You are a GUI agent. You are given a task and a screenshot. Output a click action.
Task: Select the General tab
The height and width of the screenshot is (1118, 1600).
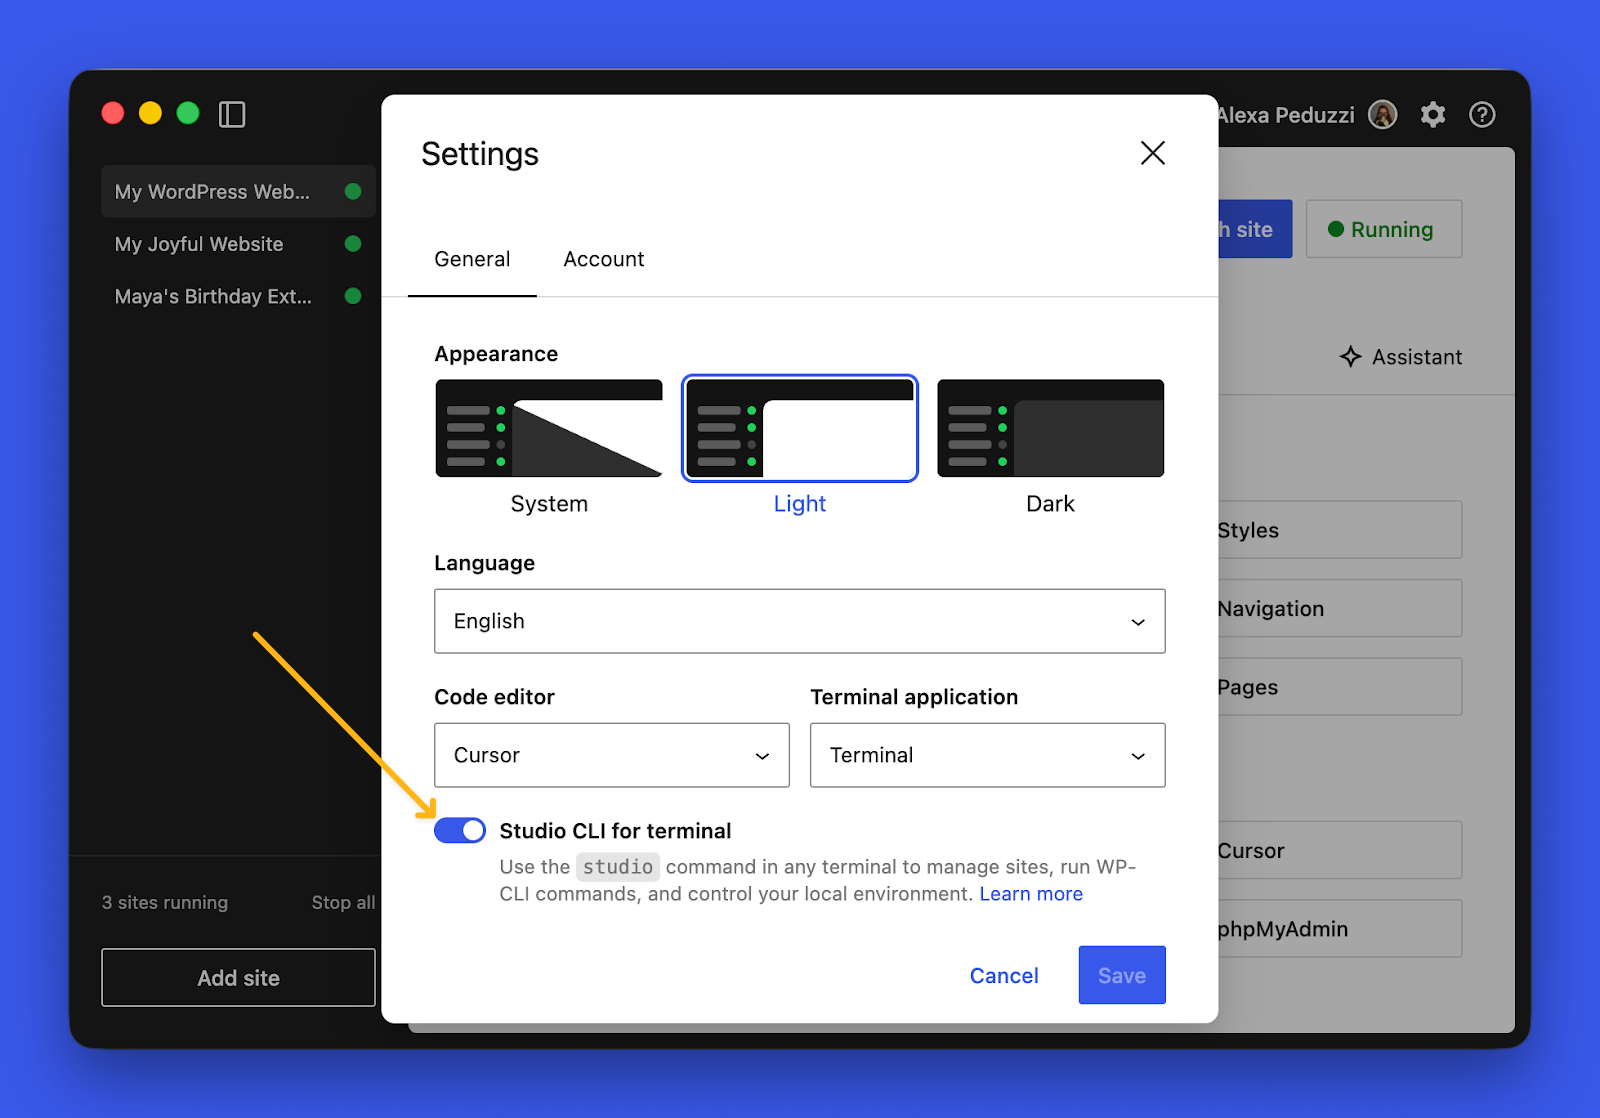coord(471,259)
